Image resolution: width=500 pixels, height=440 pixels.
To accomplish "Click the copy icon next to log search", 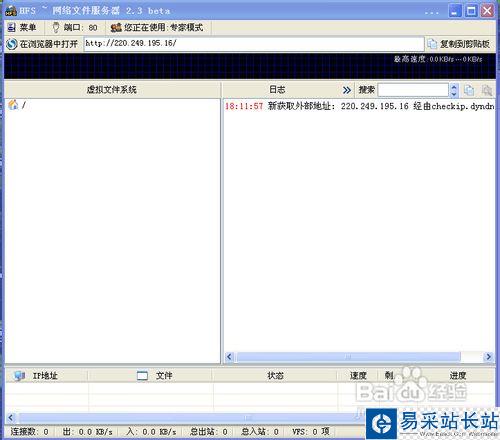I will [x=469, y=90].
